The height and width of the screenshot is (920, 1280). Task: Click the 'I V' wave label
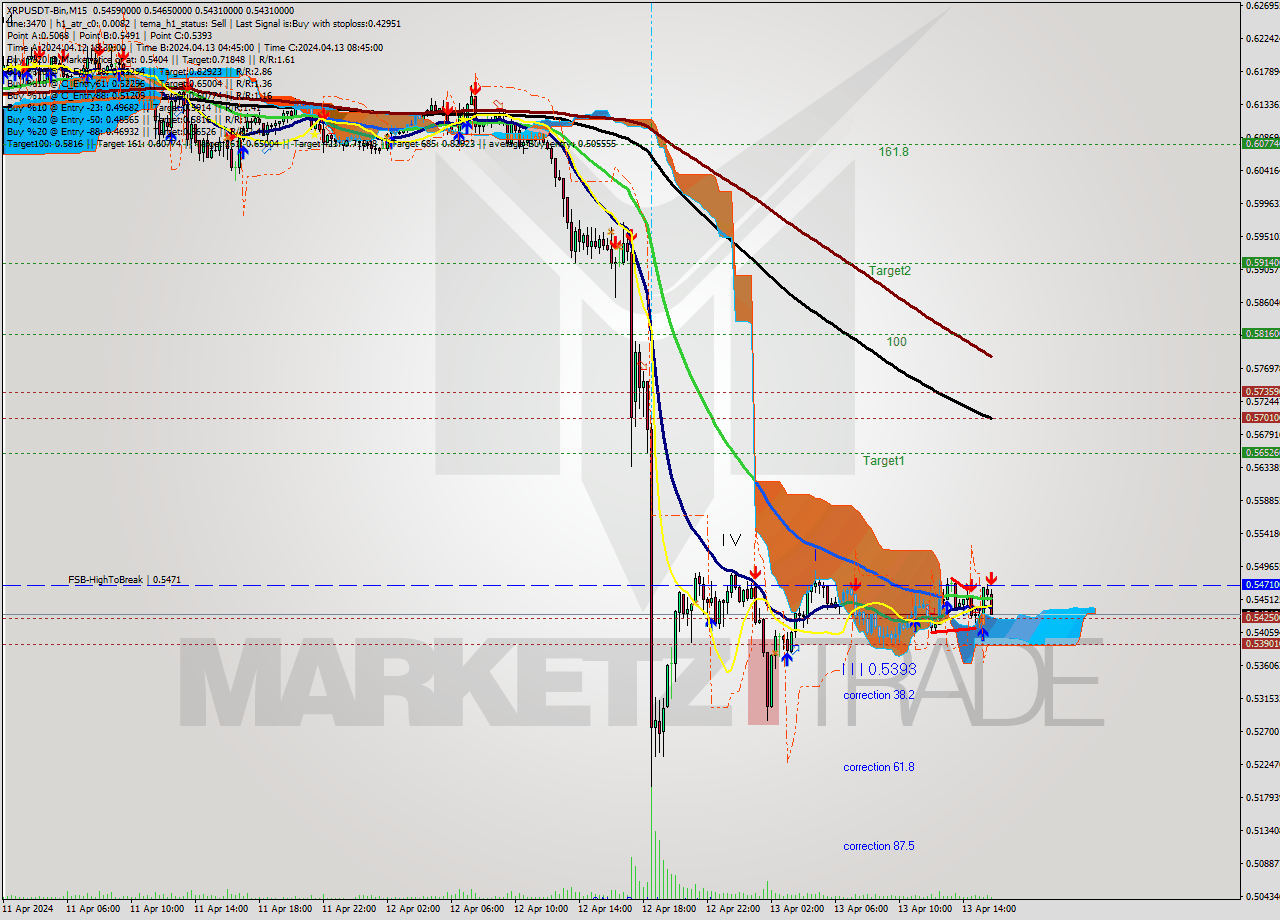732,540
